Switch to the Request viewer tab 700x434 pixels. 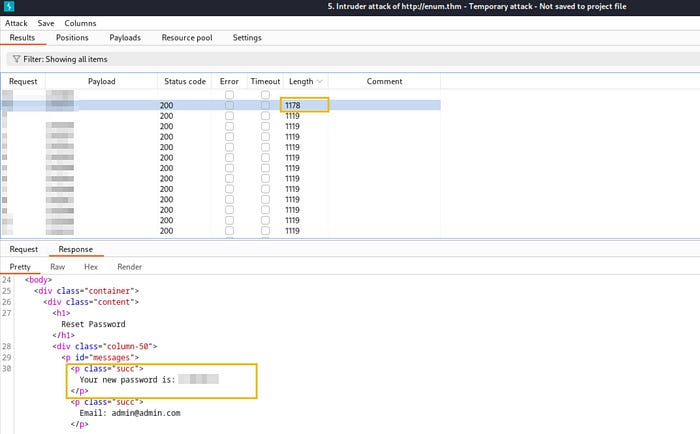point(24,249)
